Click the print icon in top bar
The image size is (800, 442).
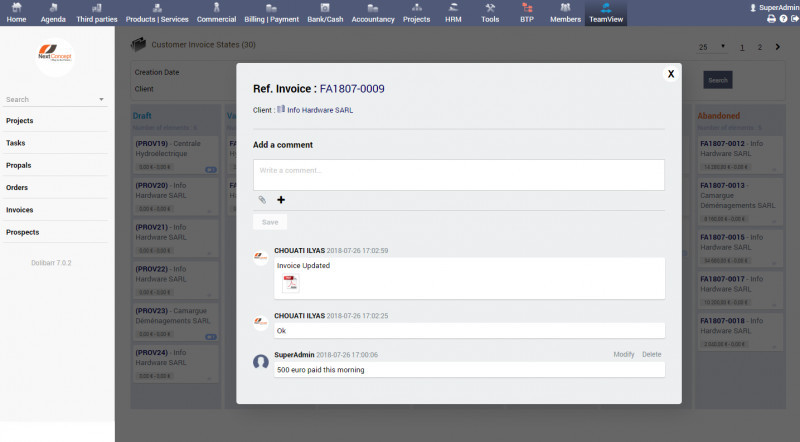771,19
